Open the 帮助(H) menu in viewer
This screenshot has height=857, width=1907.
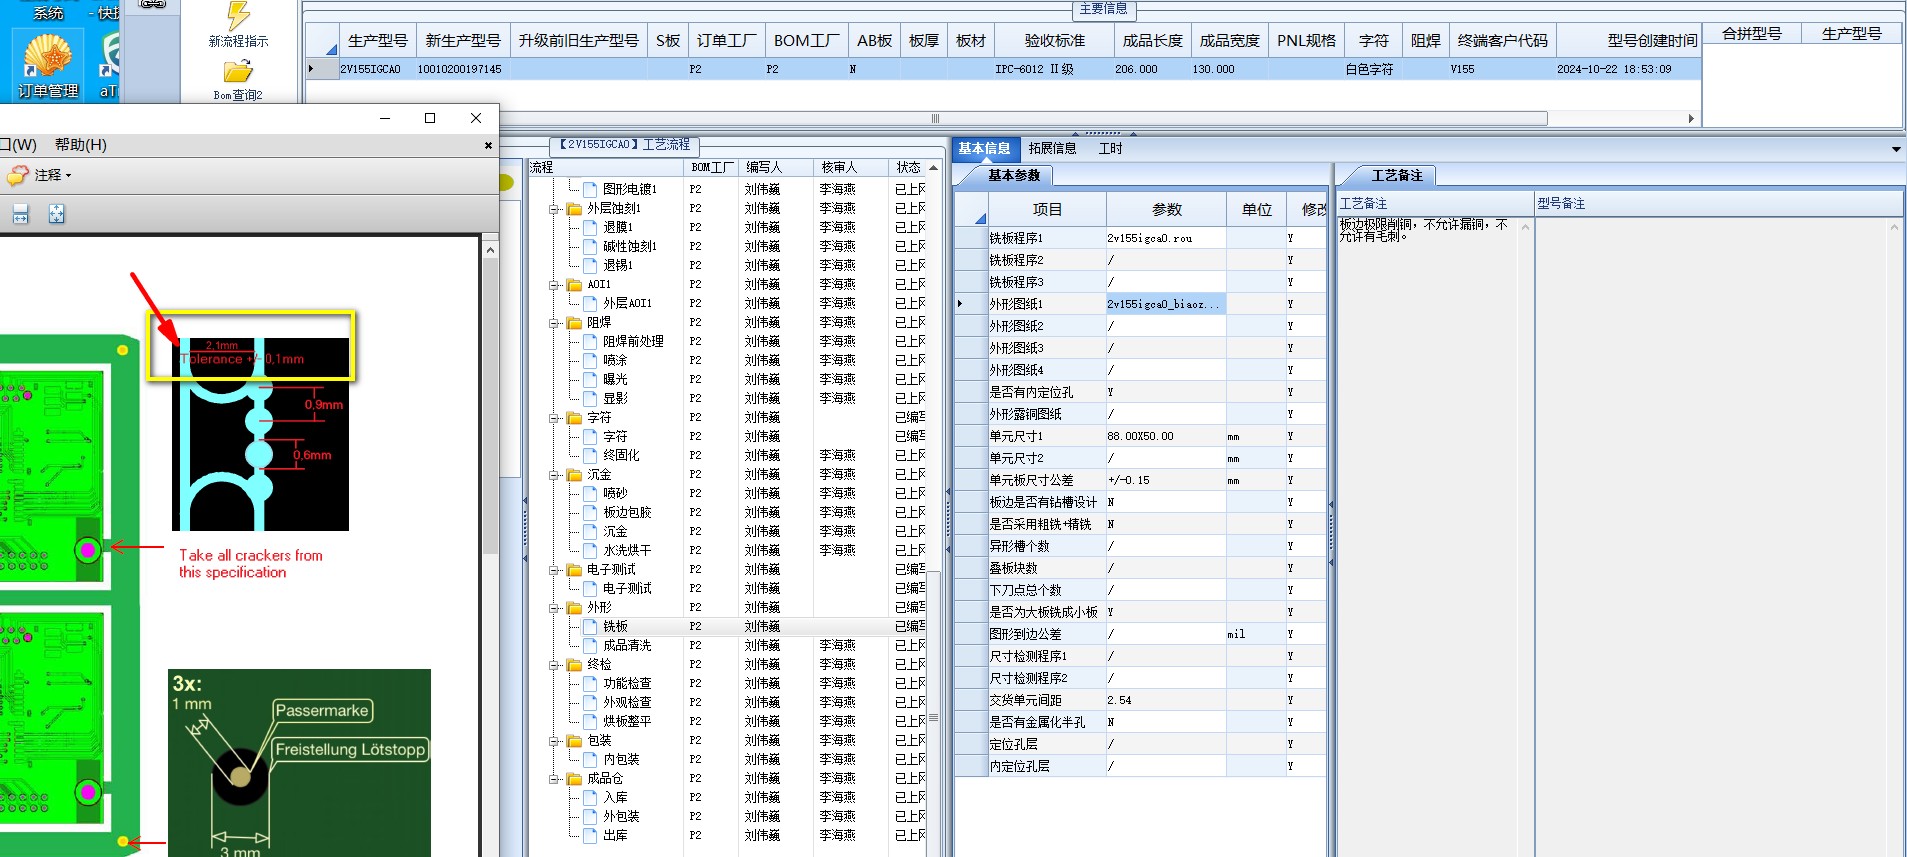[81, 145]
